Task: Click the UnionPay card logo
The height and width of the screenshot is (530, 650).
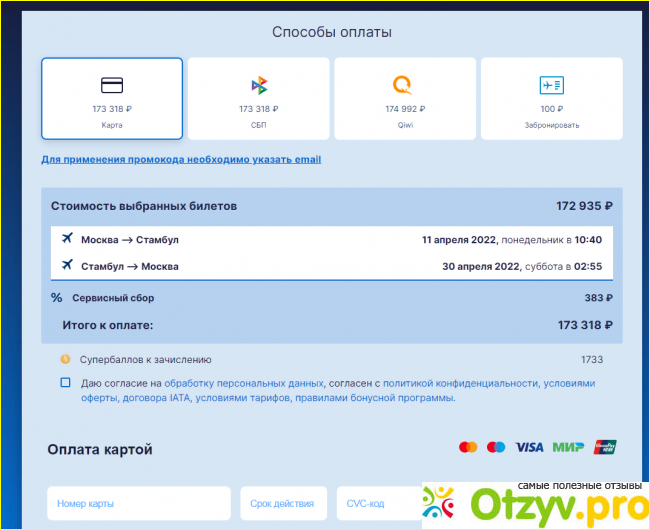Action: pyautogui.click(x=604, y=447)
